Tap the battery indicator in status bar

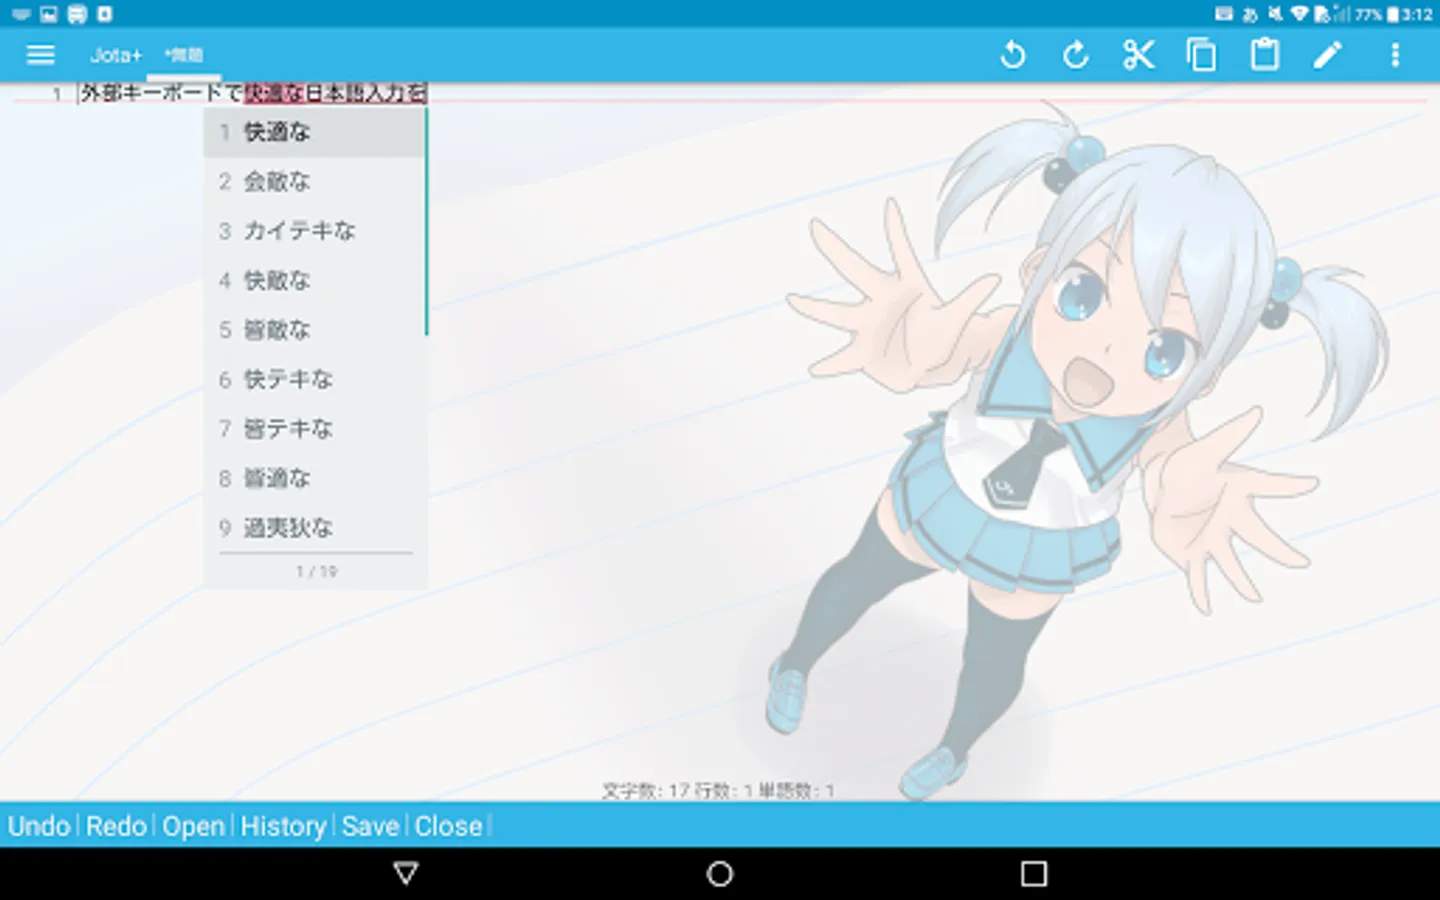[x=1393, y=14]
